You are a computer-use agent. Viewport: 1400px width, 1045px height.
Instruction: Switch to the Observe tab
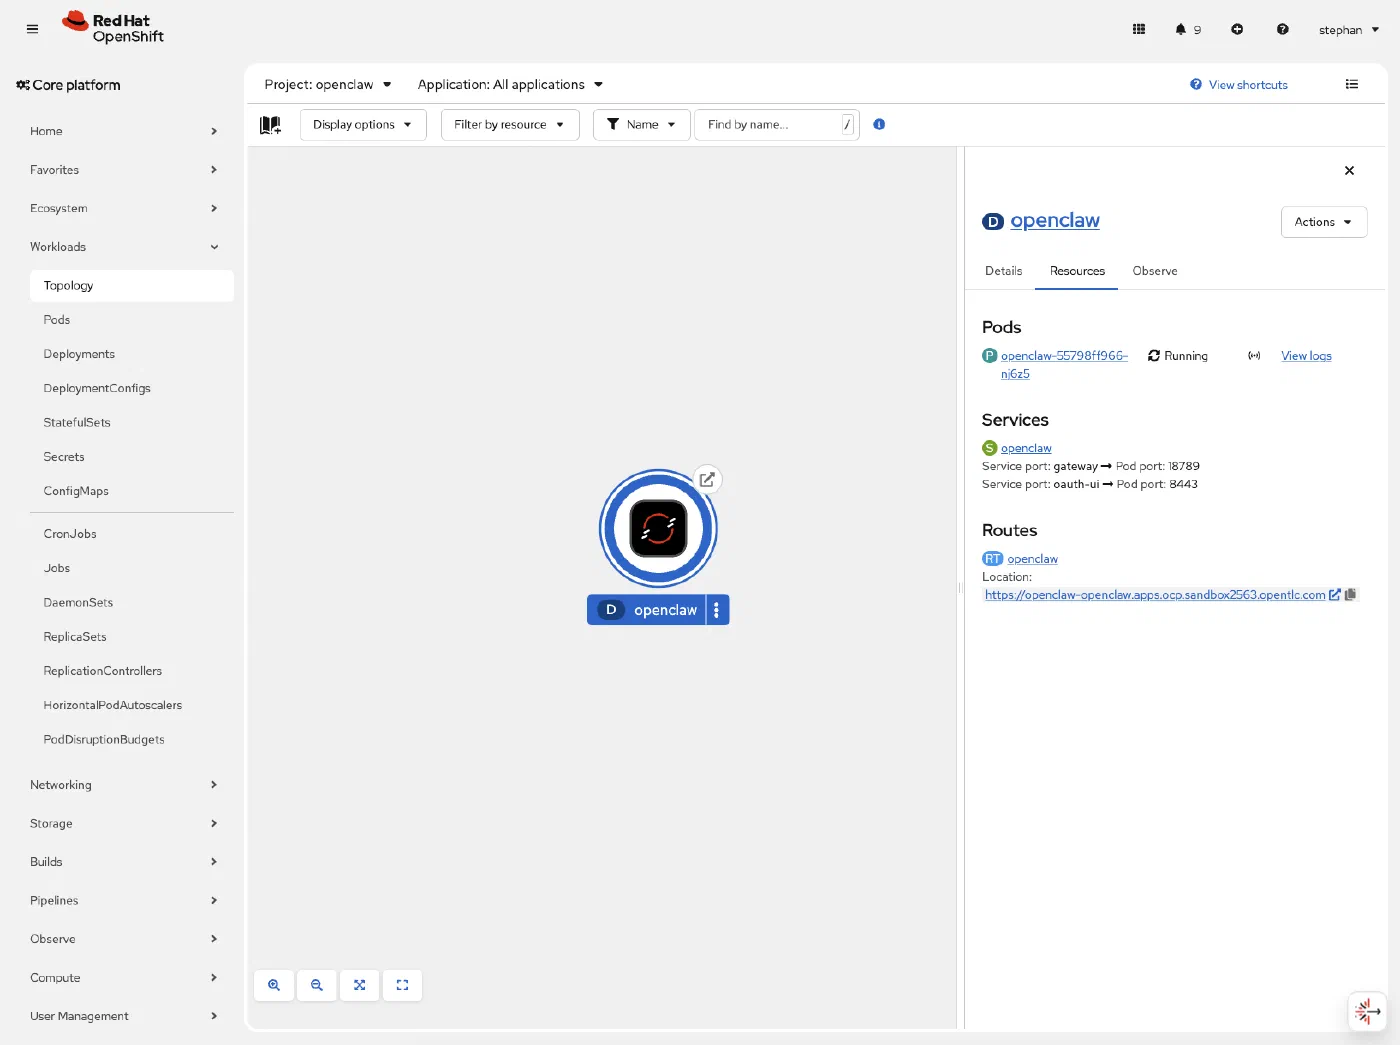(1154, 271)
